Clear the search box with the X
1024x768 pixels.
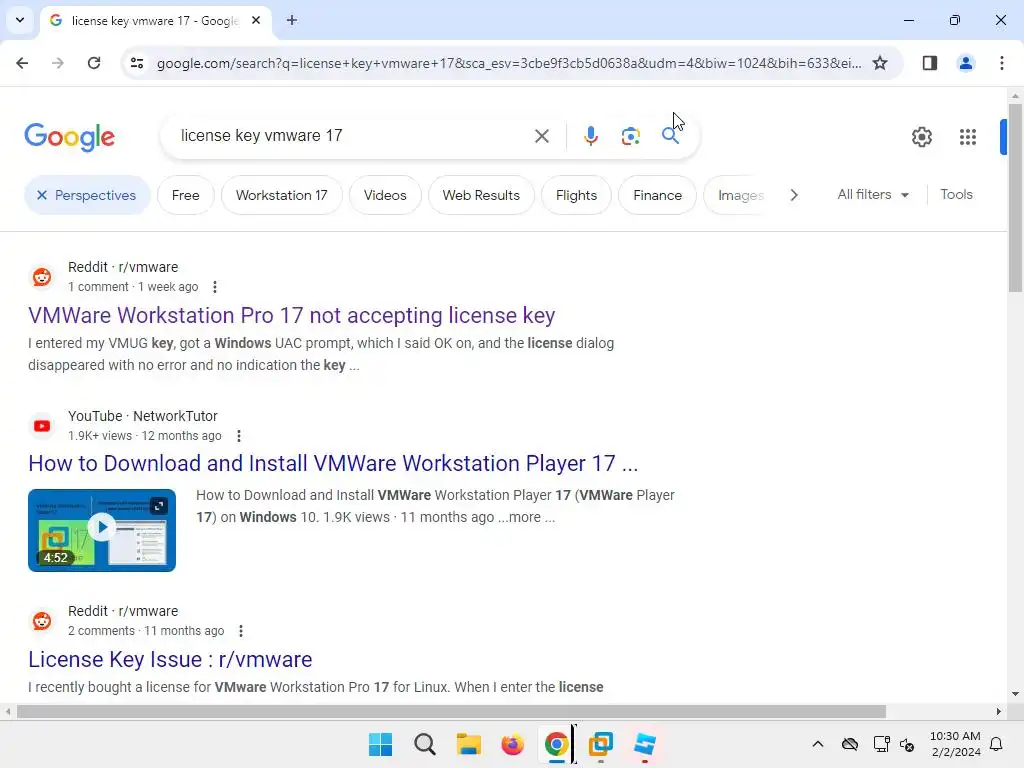pos(541,136)
